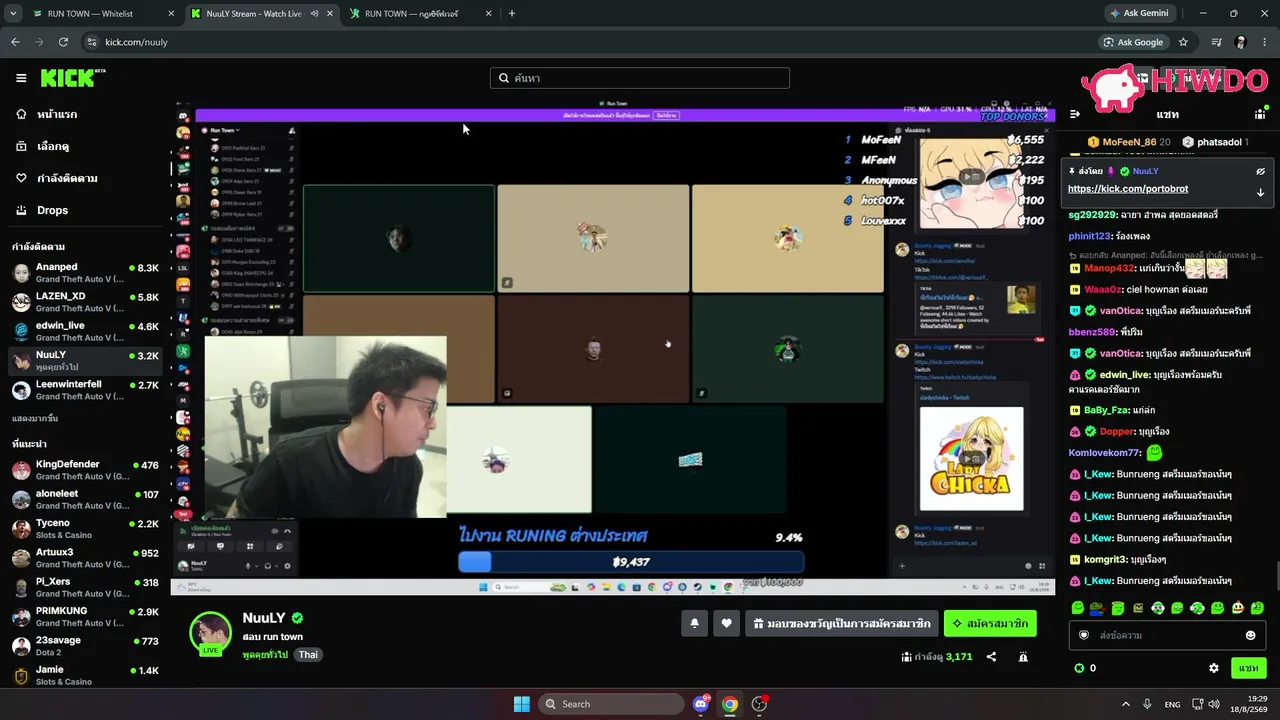The image size is (1280, 720).
Task: Open a new browser tab
Action: click(x=512, y=14)
